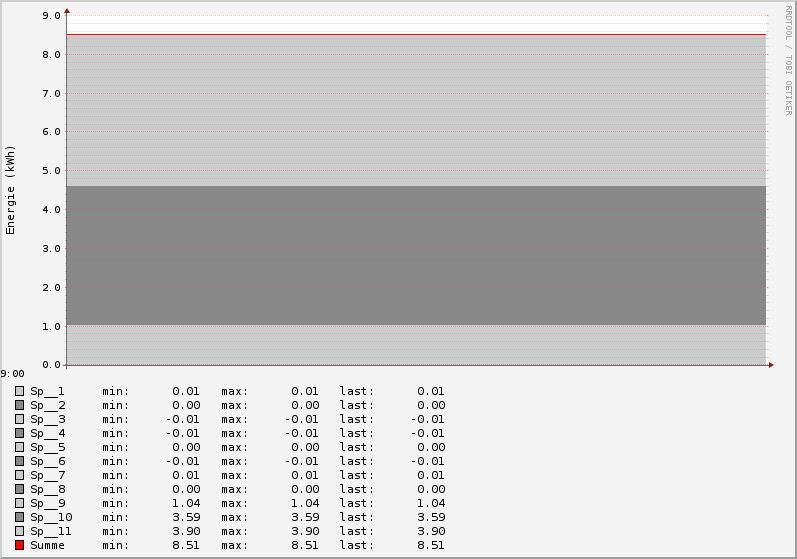Screen dimensions: 797x559
Task: Select the Sp__9 legend color swatch
Action: [x=19, y=503]
